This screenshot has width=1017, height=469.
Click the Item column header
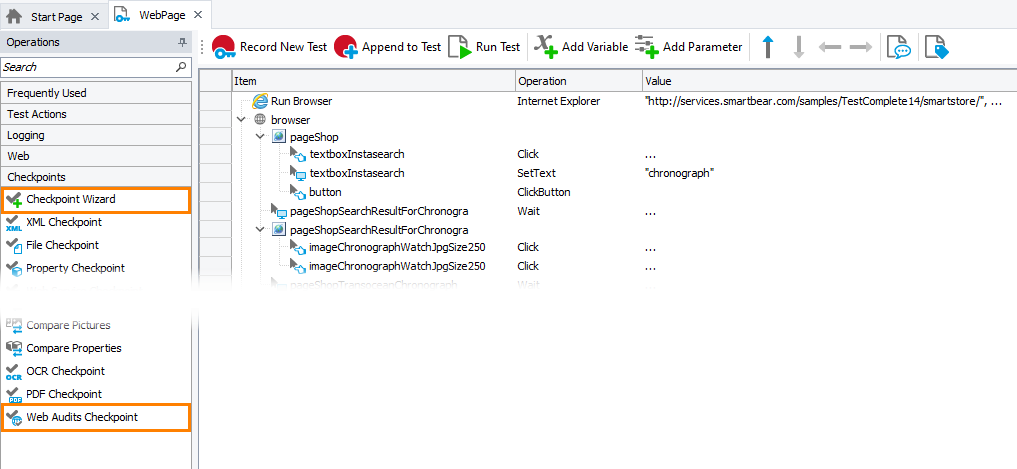pos(374,81)
